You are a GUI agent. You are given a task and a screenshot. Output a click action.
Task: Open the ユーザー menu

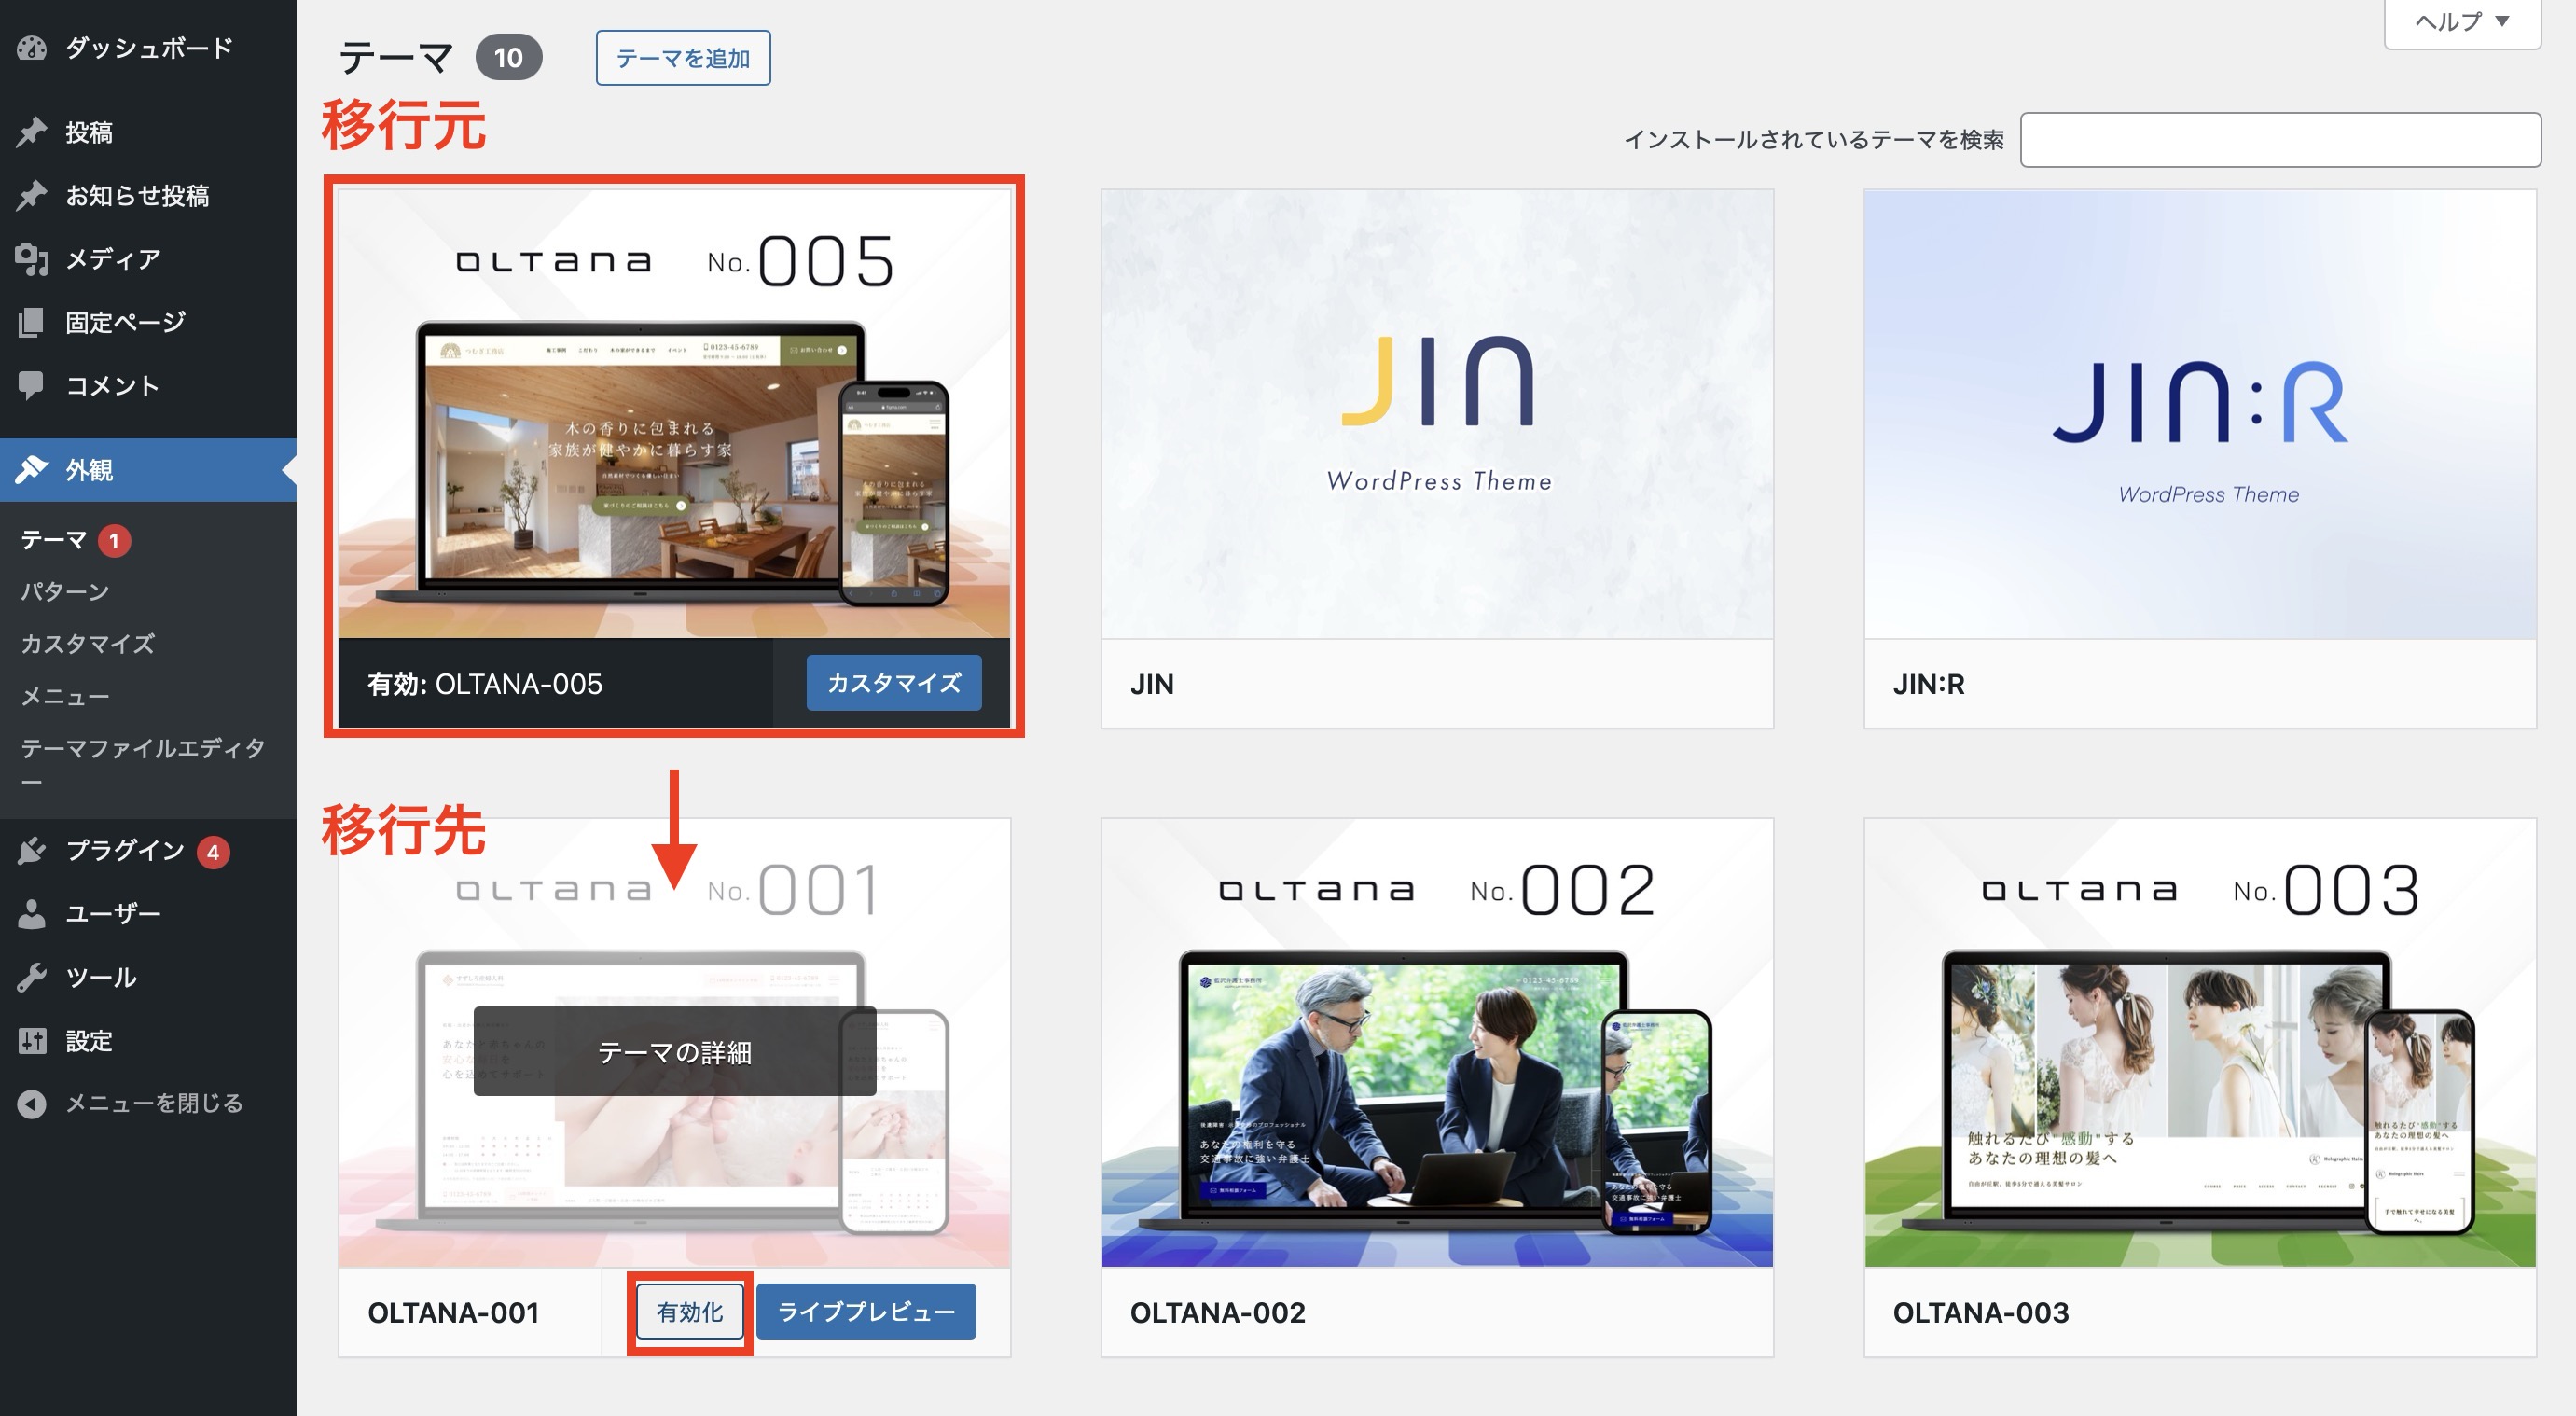(148, 913)
